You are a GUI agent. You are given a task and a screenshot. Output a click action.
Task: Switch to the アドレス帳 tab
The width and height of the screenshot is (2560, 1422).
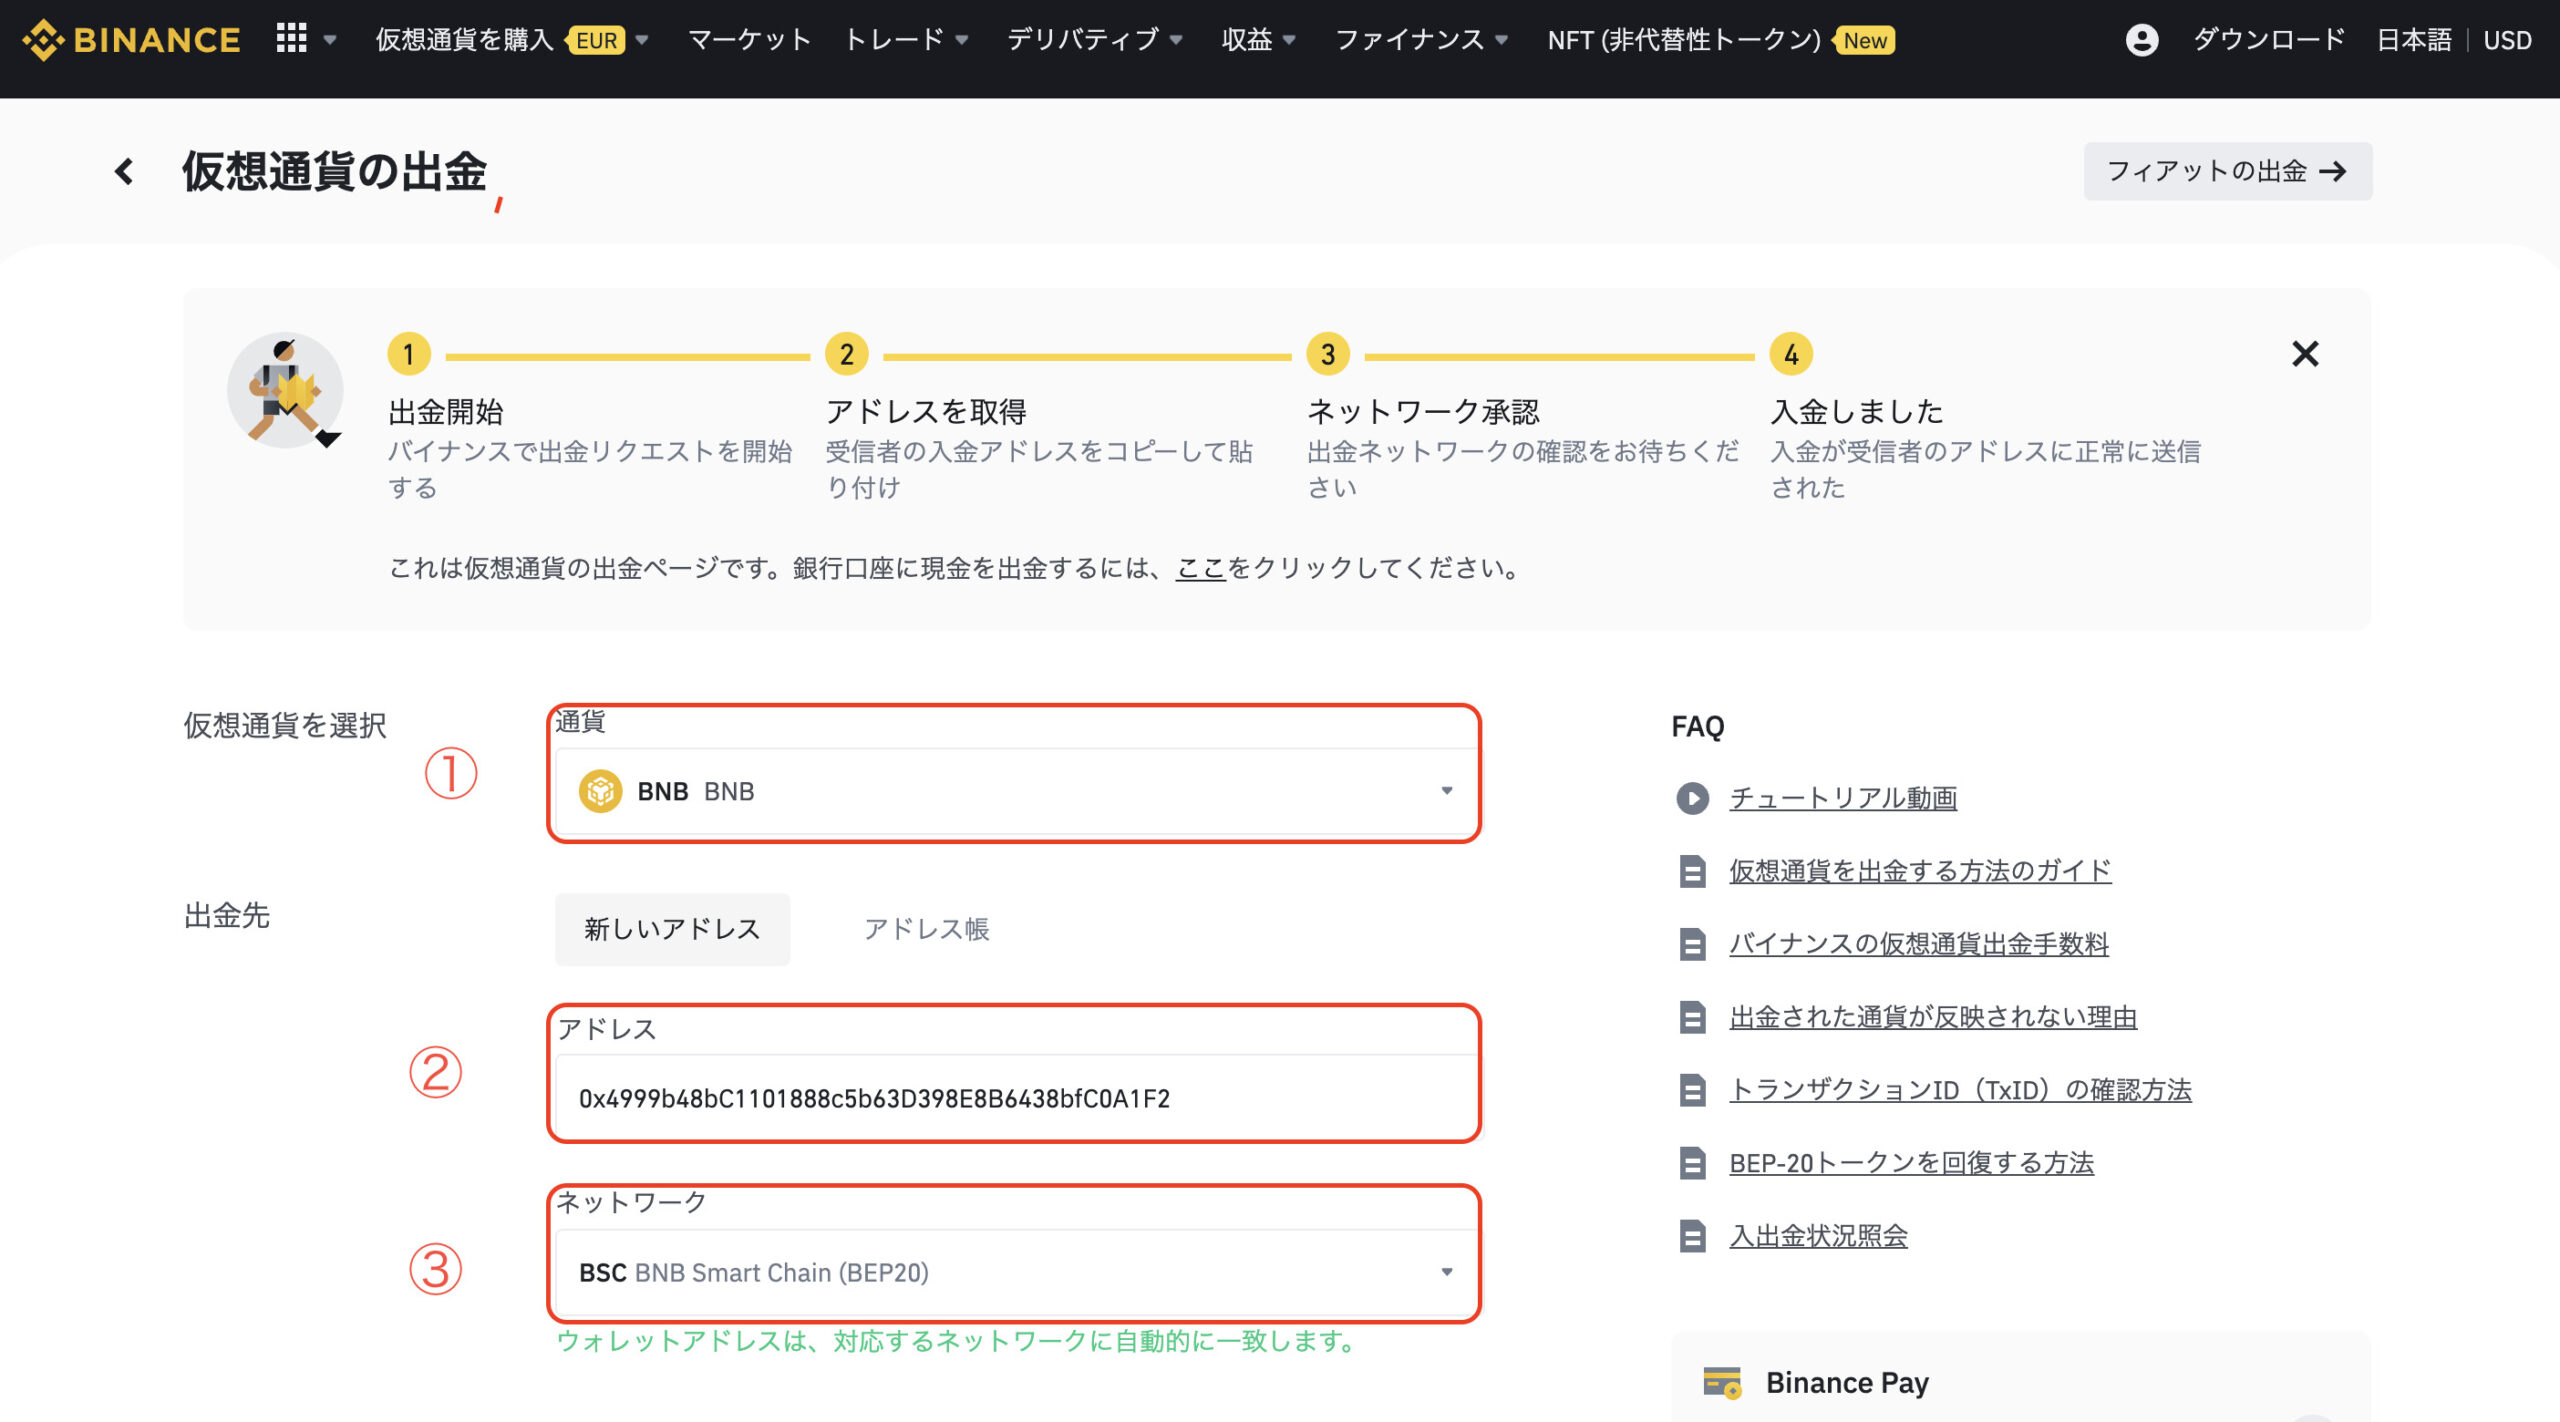click(x=926, y=929)
